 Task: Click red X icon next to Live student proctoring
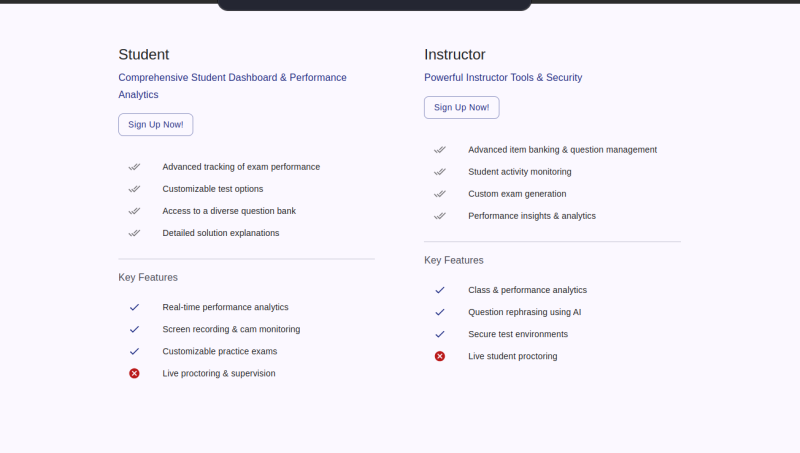point(440,356)
